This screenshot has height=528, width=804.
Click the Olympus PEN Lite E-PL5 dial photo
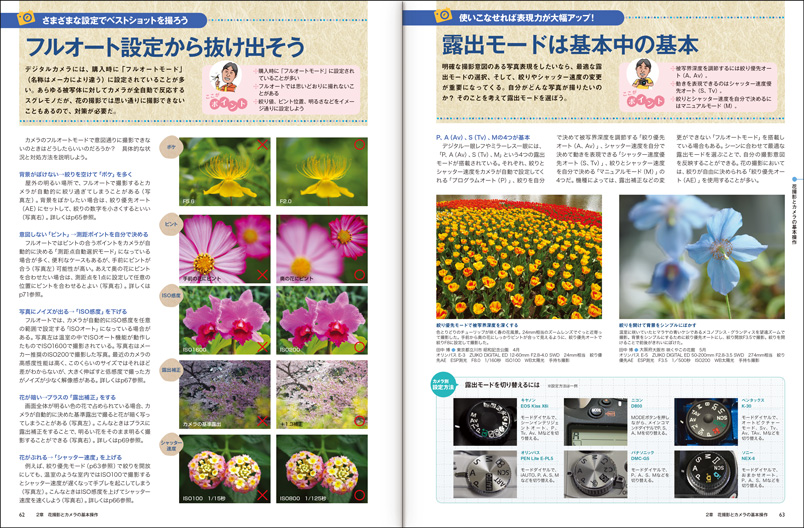485,474
